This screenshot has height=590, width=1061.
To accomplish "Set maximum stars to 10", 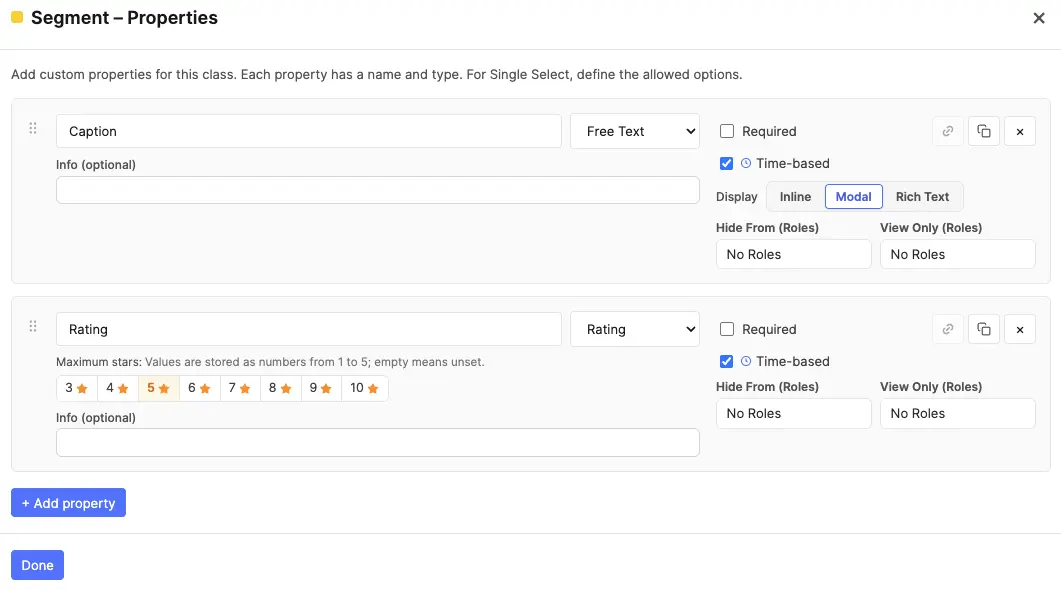I will [365, 388].
